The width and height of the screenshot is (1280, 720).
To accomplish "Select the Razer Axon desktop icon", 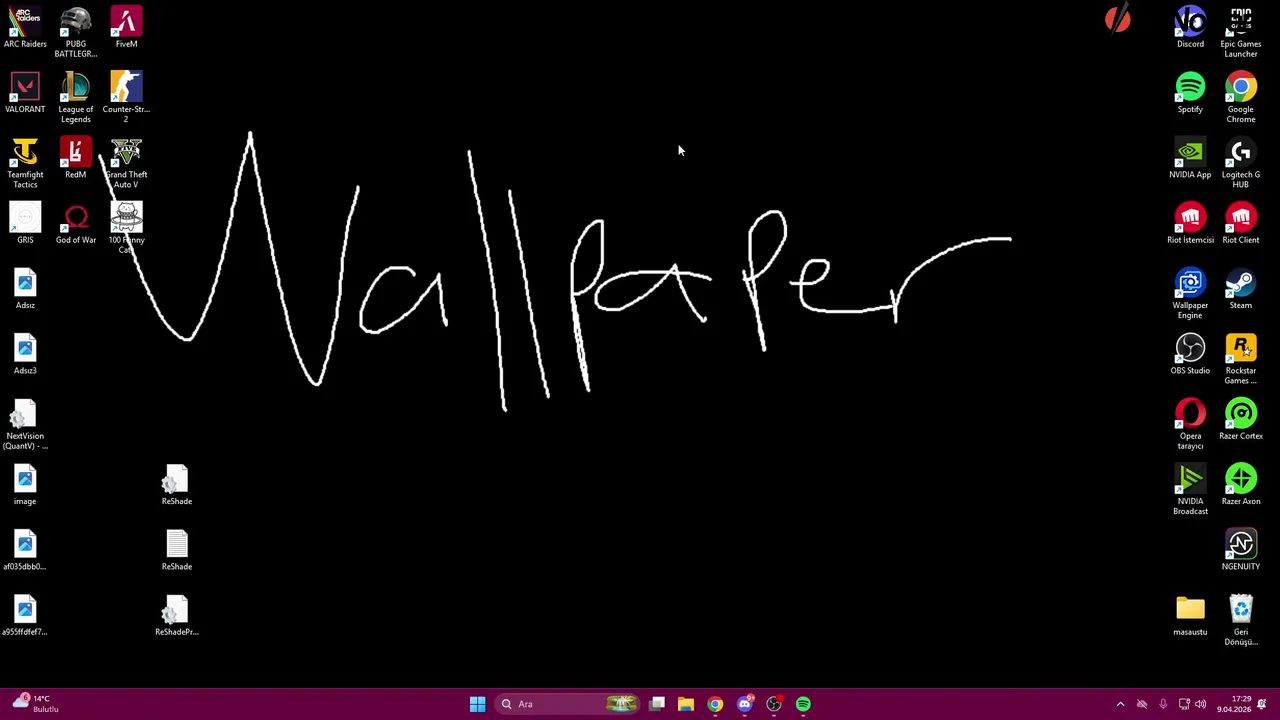I will [1241, 485].
